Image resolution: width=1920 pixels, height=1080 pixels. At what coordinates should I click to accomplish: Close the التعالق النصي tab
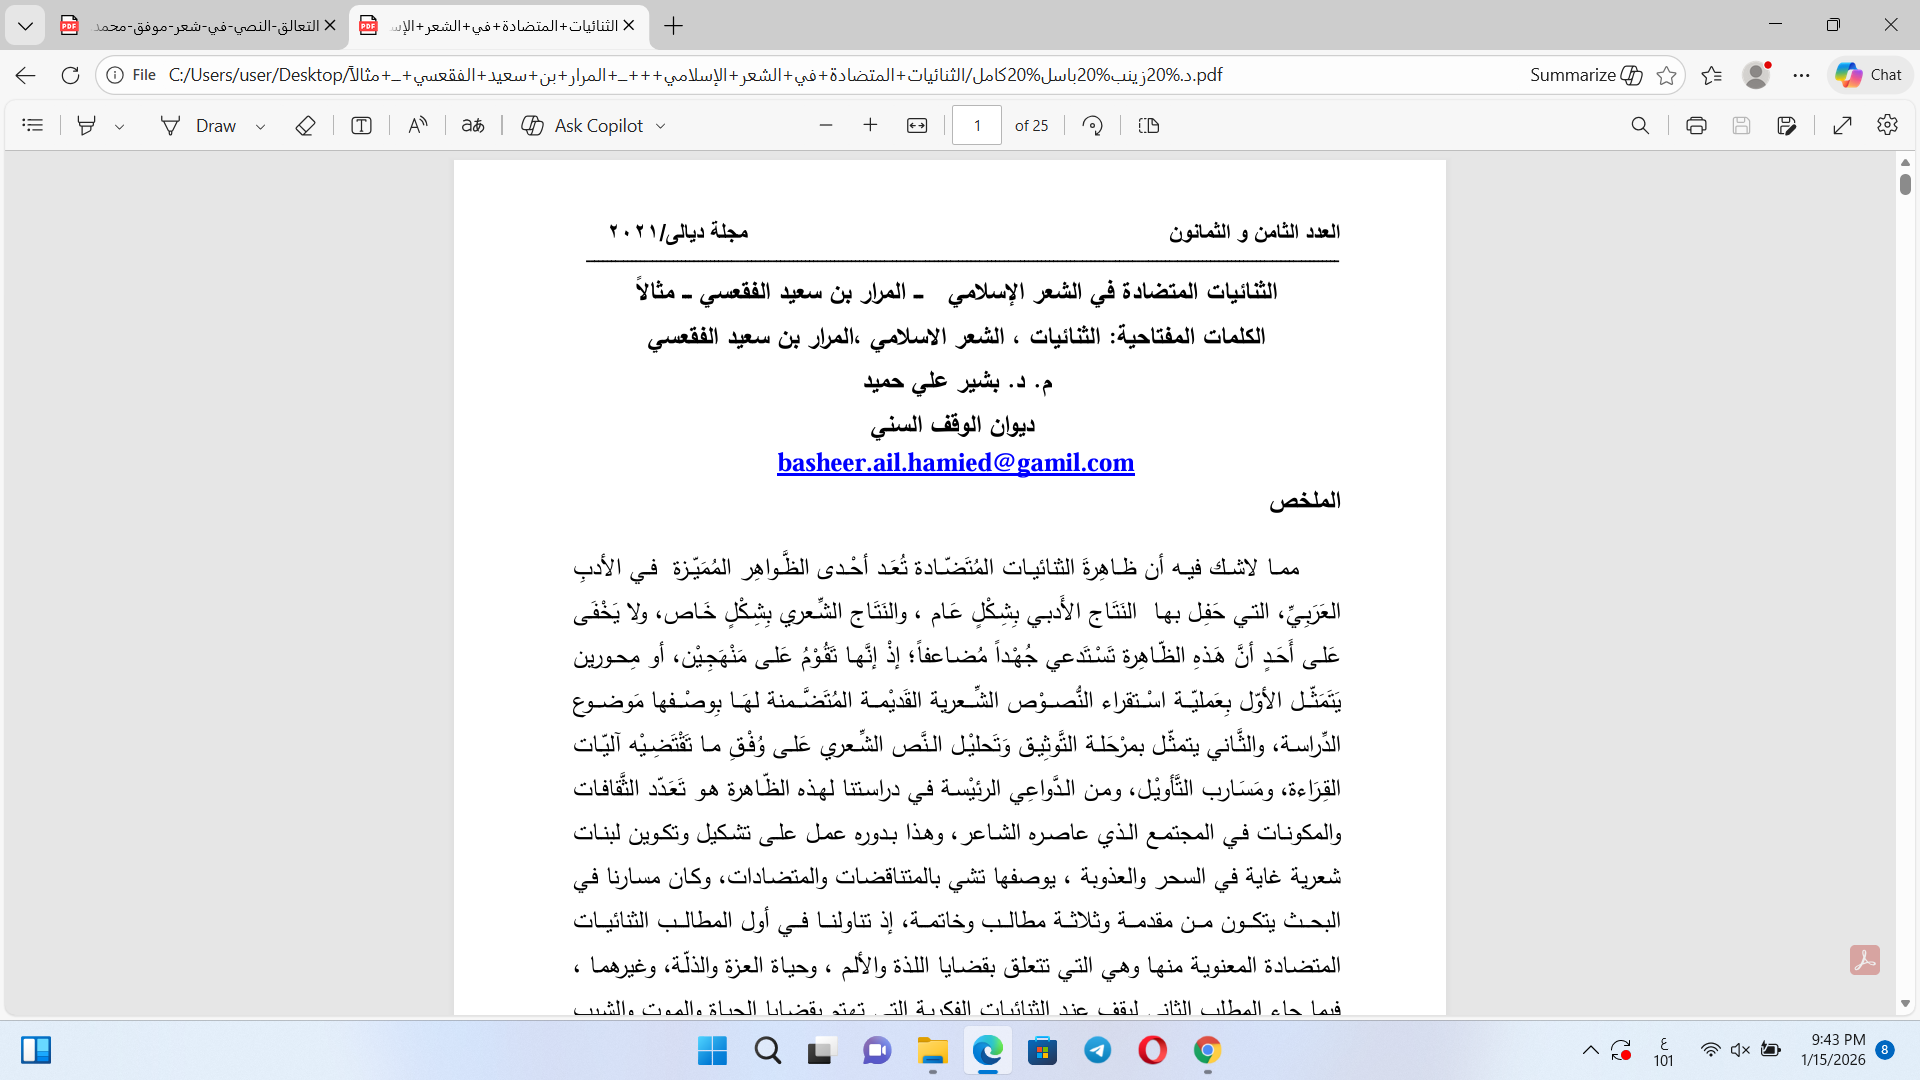point(330,26)
